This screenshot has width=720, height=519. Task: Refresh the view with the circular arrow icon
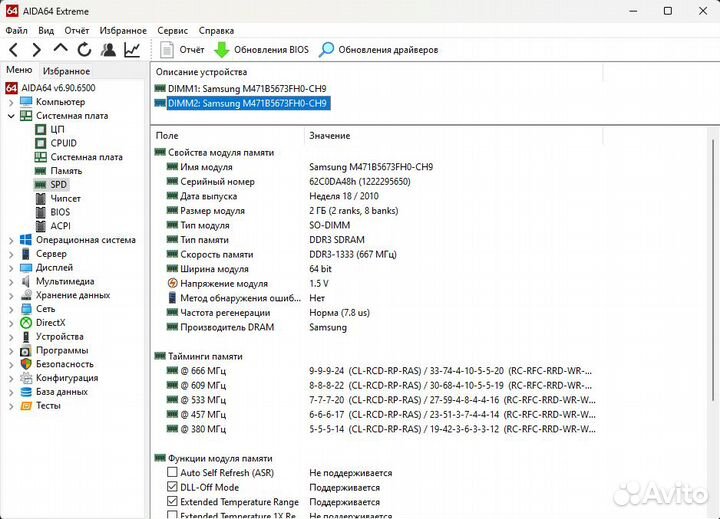click(x=84, y=50)
